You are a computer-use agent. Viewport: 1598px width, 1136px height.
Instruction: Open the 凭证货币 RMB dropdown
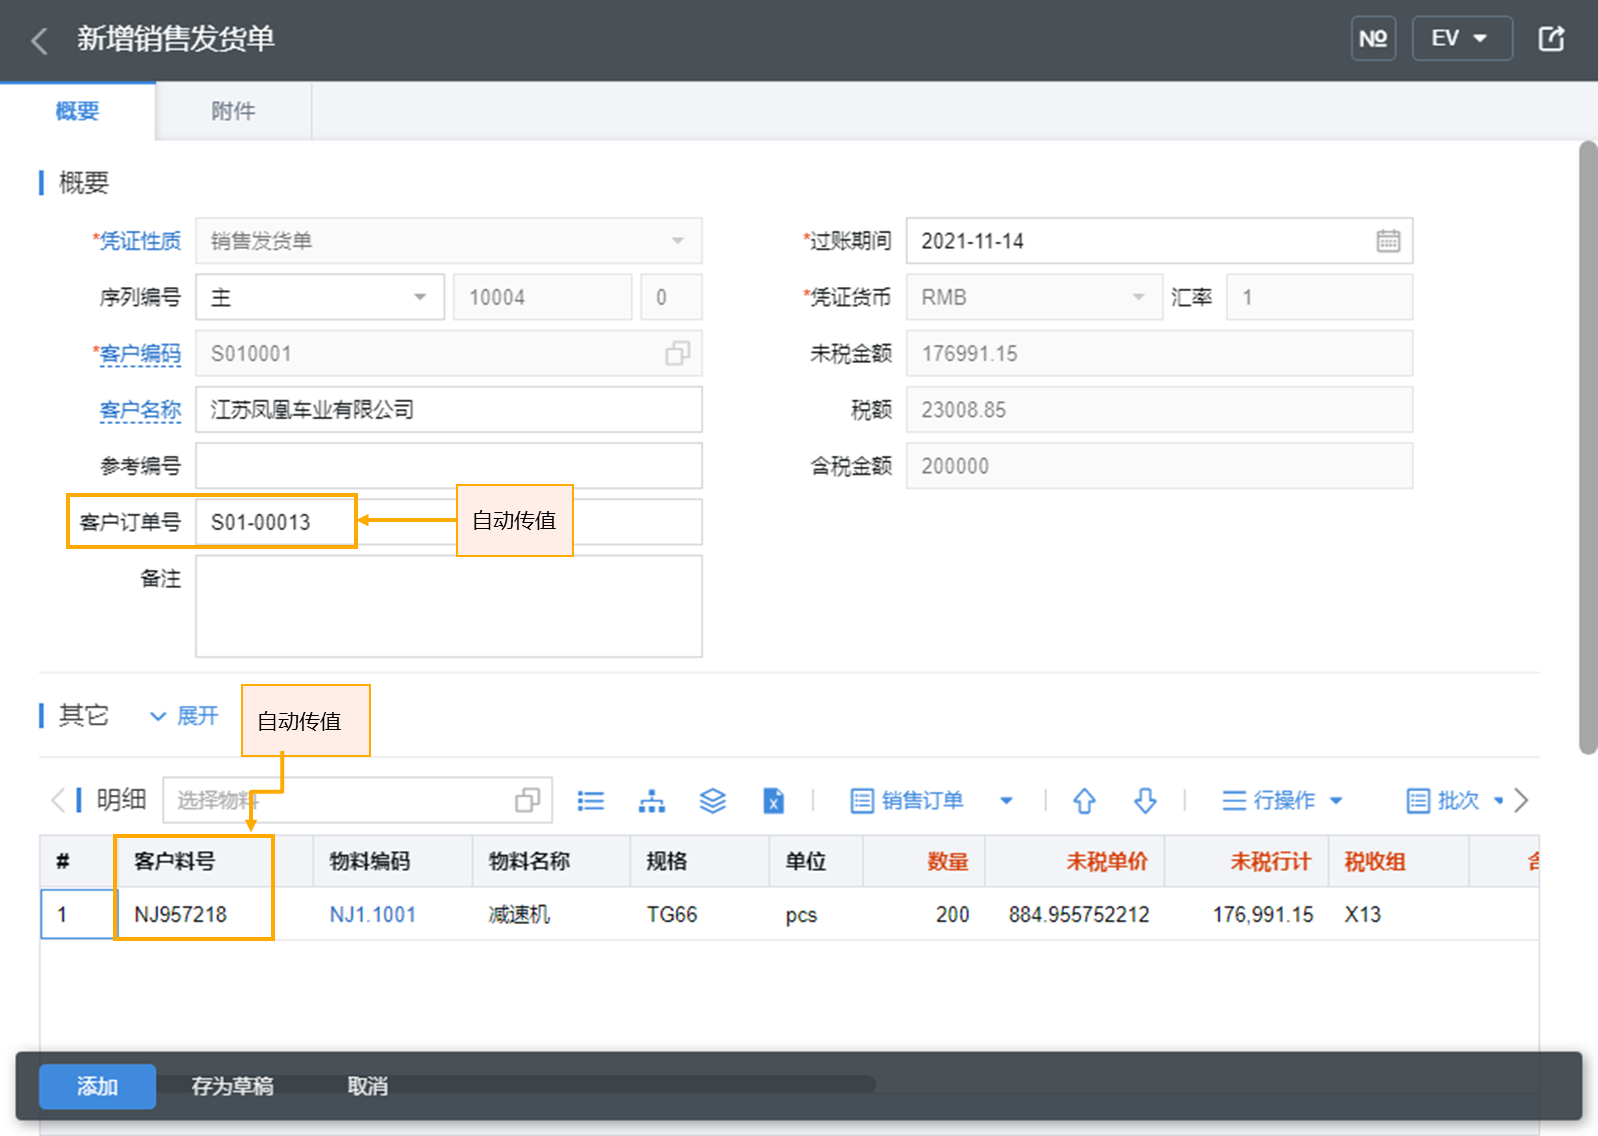pyautogui.click(x=1034, y=297)
